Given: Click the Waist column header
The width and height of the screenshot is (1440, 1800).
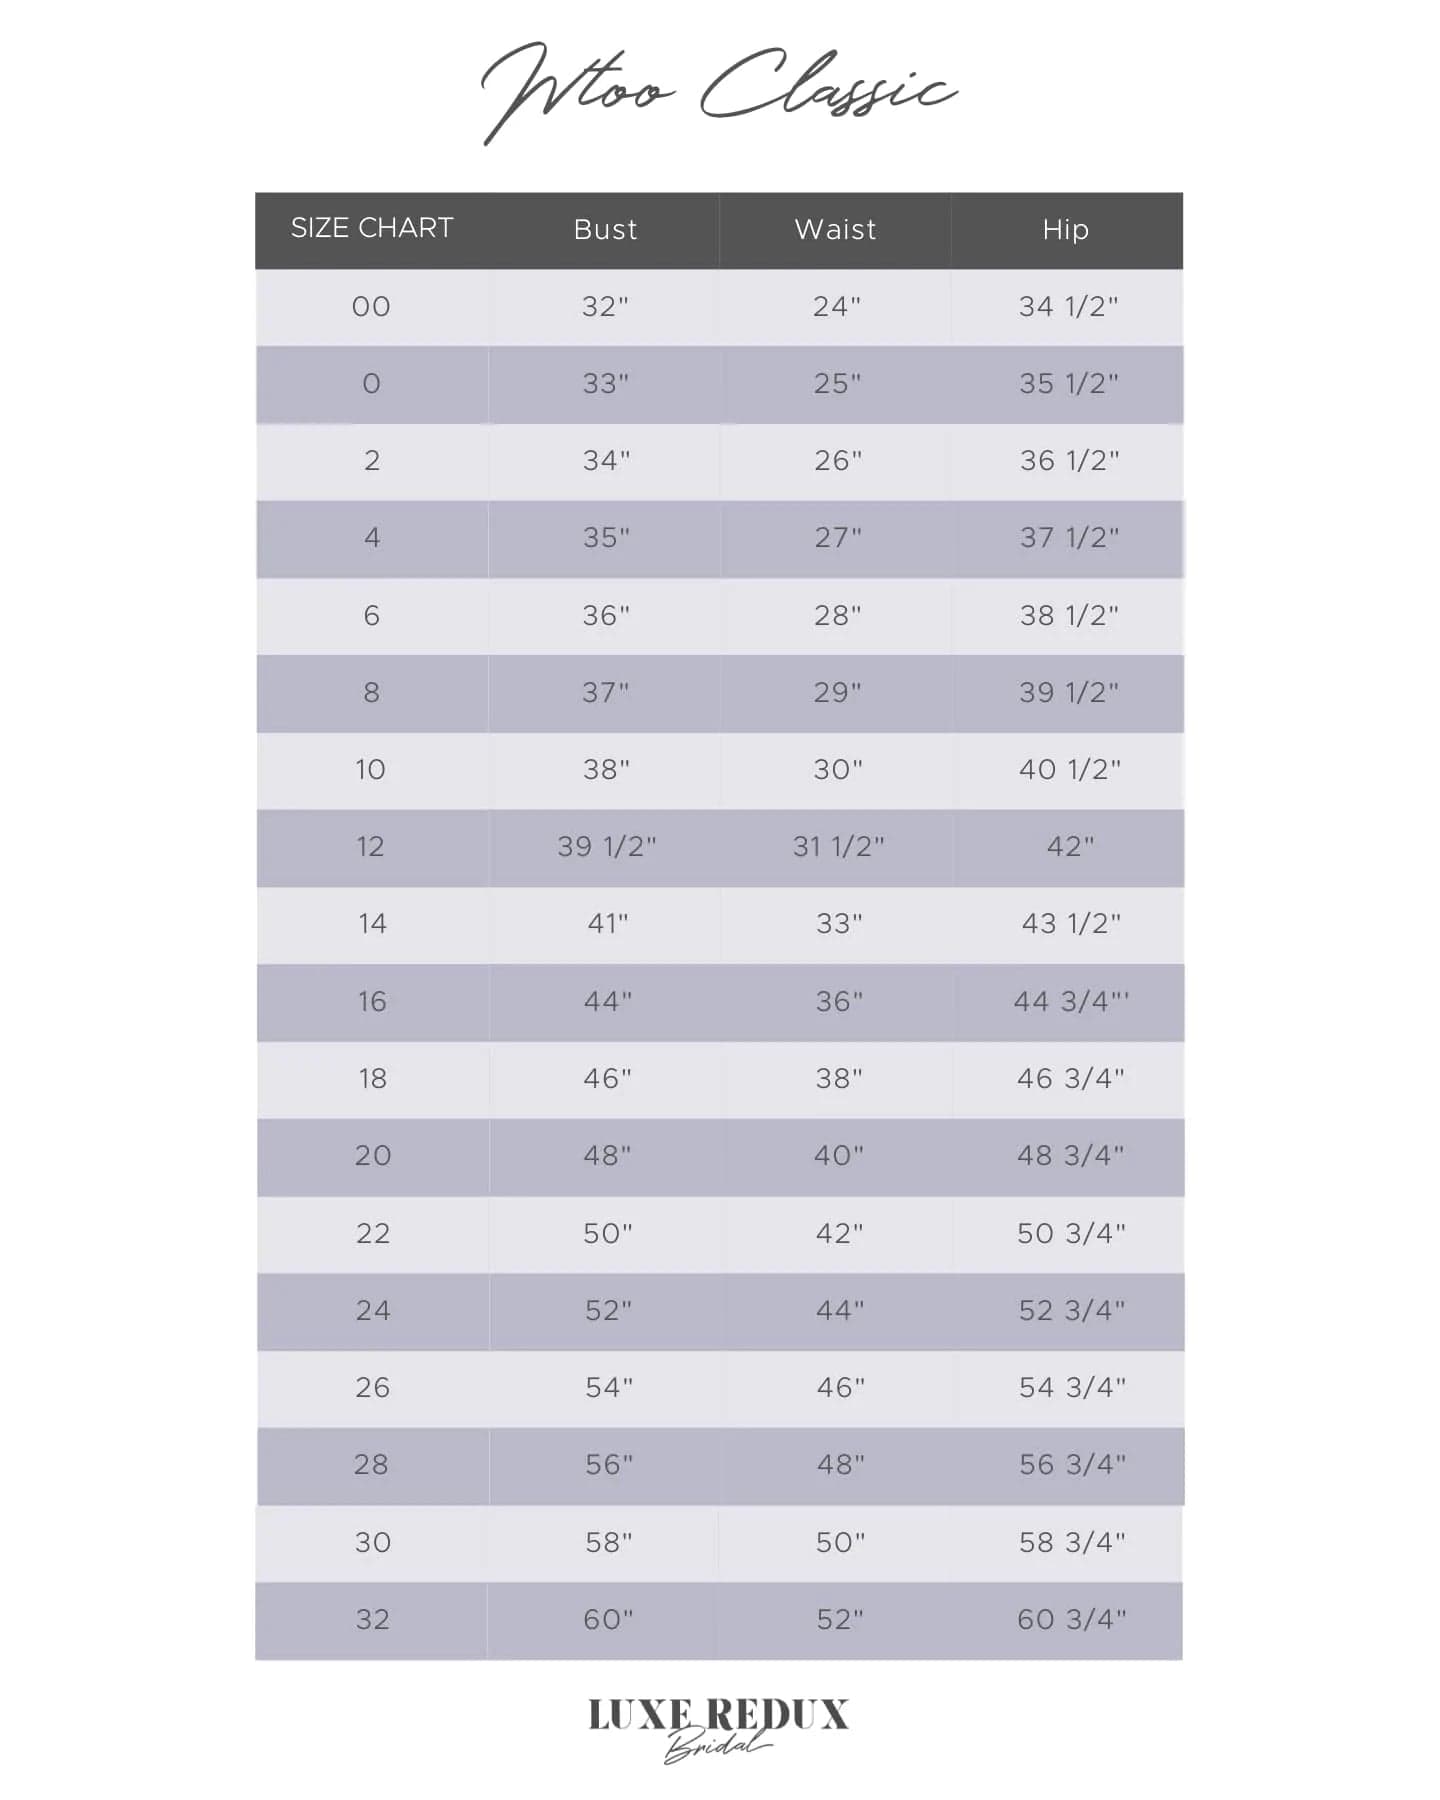Looking at the screenshot, I should (835, 230).
